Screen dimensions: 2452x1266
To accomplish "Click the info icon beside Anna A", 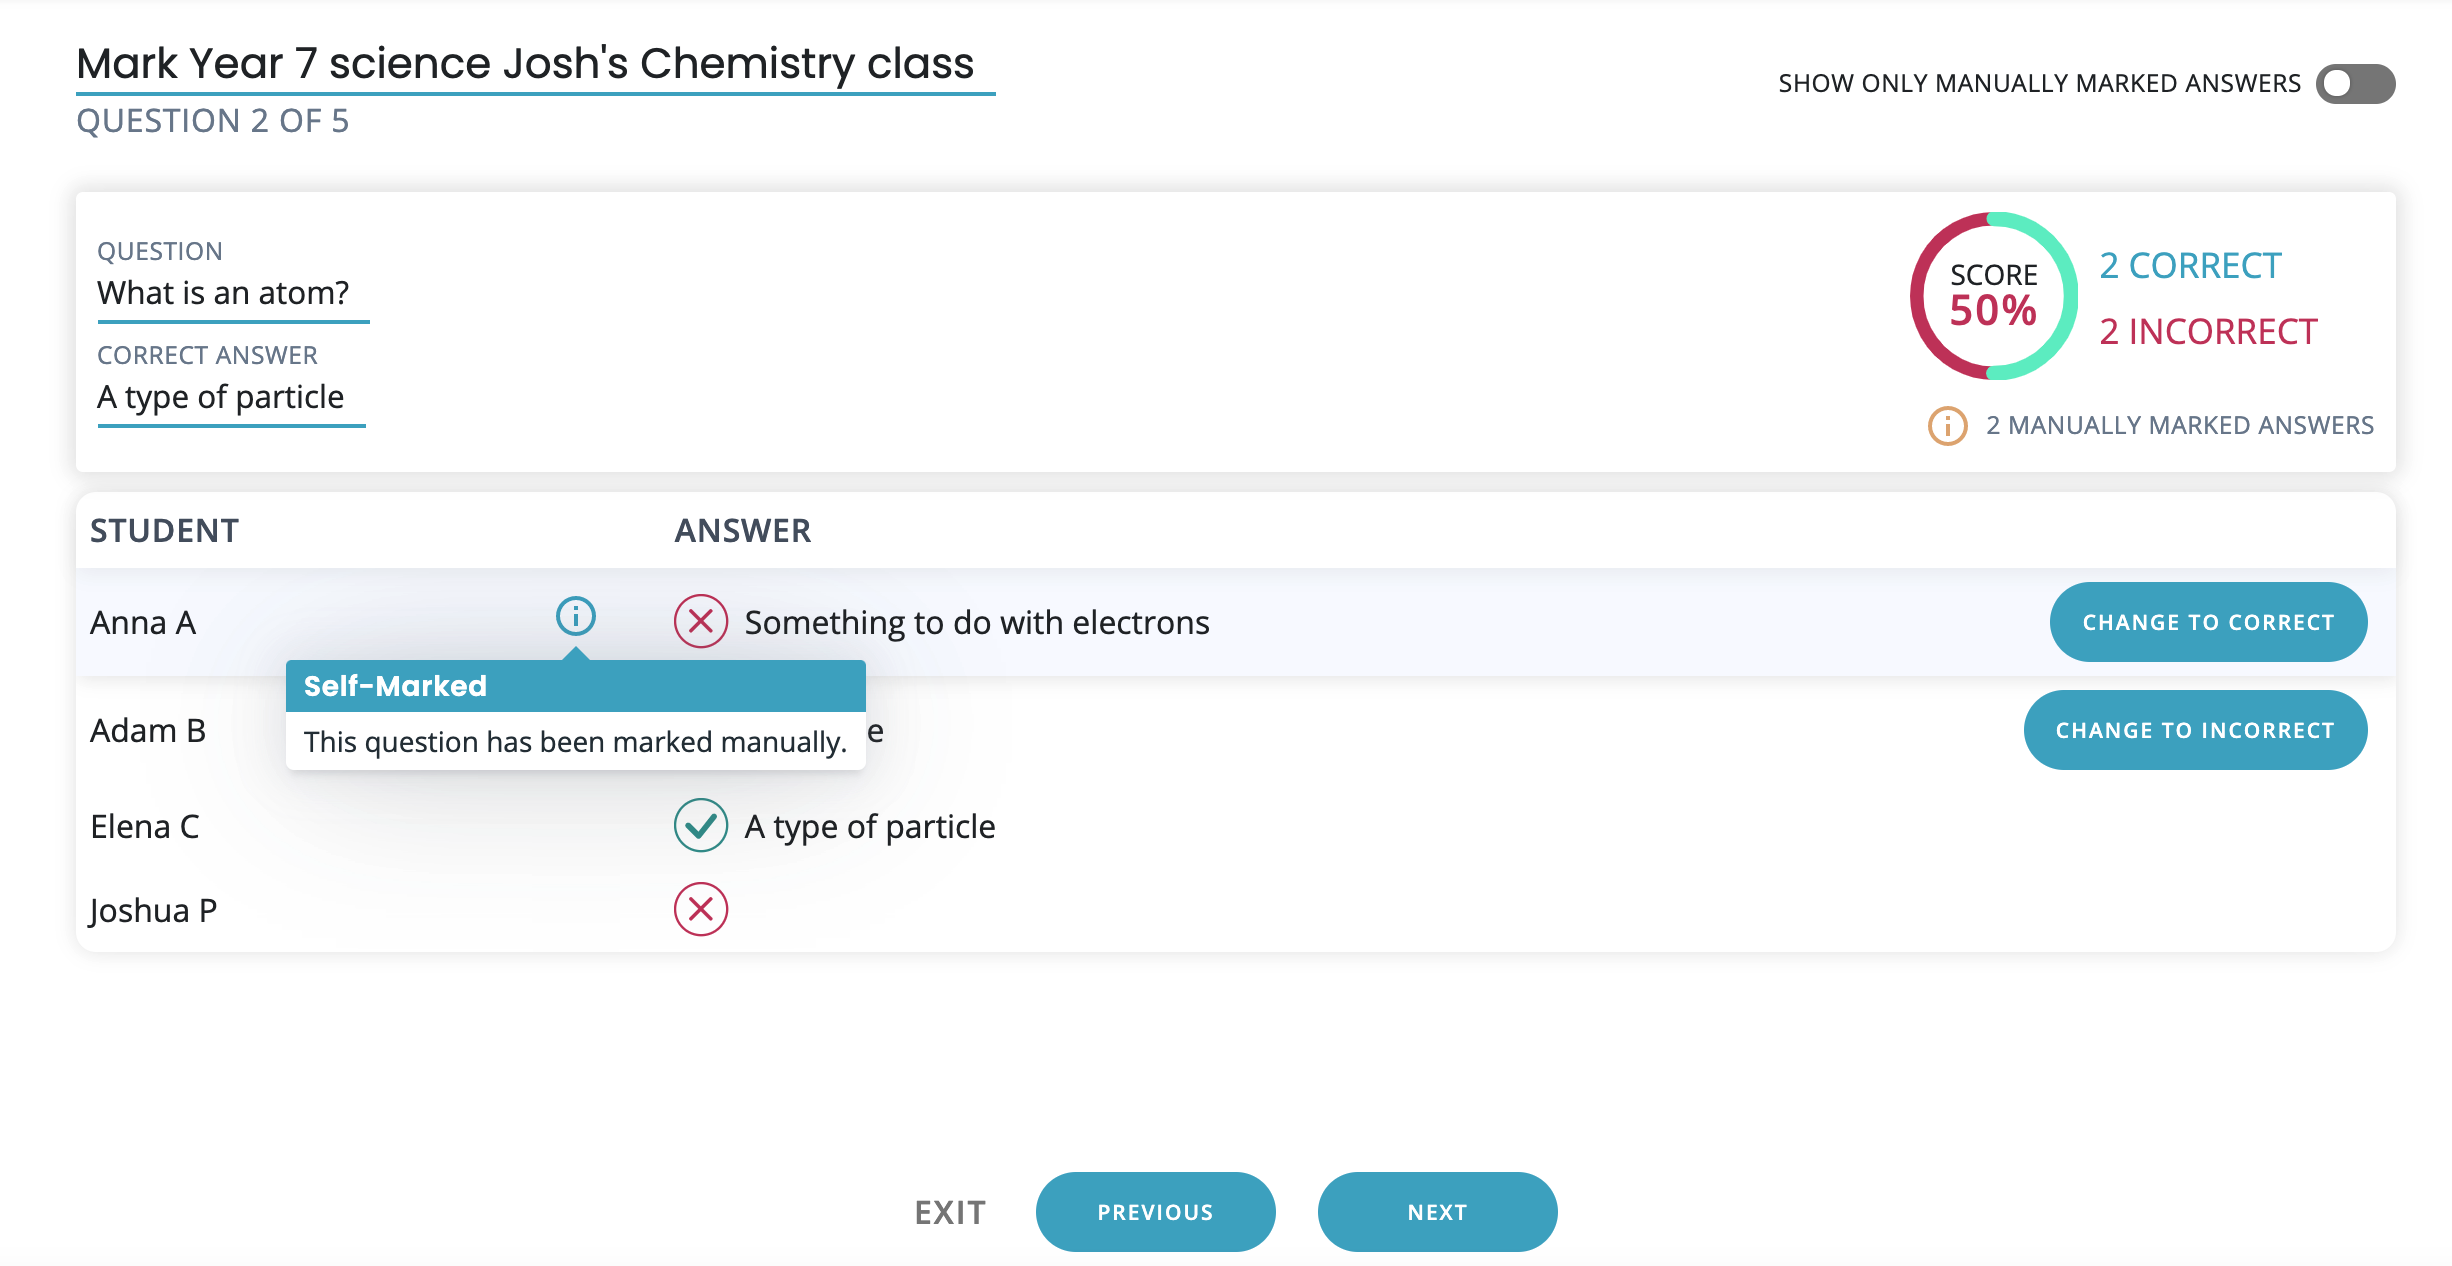I will click(x=576, y=616).
